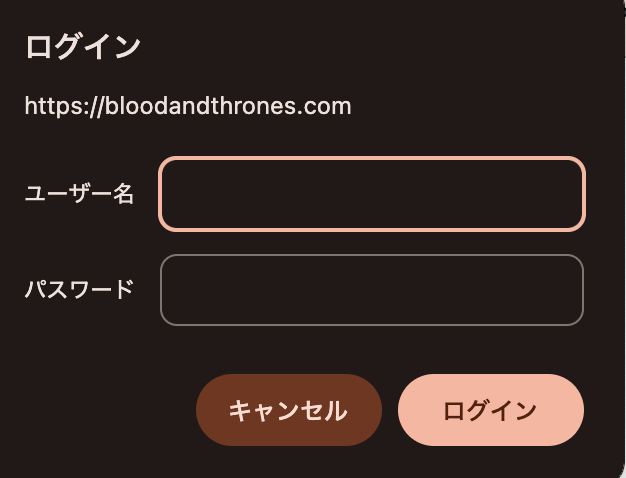Focus the password text box
626x478 pixels.
(x=371, y=290)
